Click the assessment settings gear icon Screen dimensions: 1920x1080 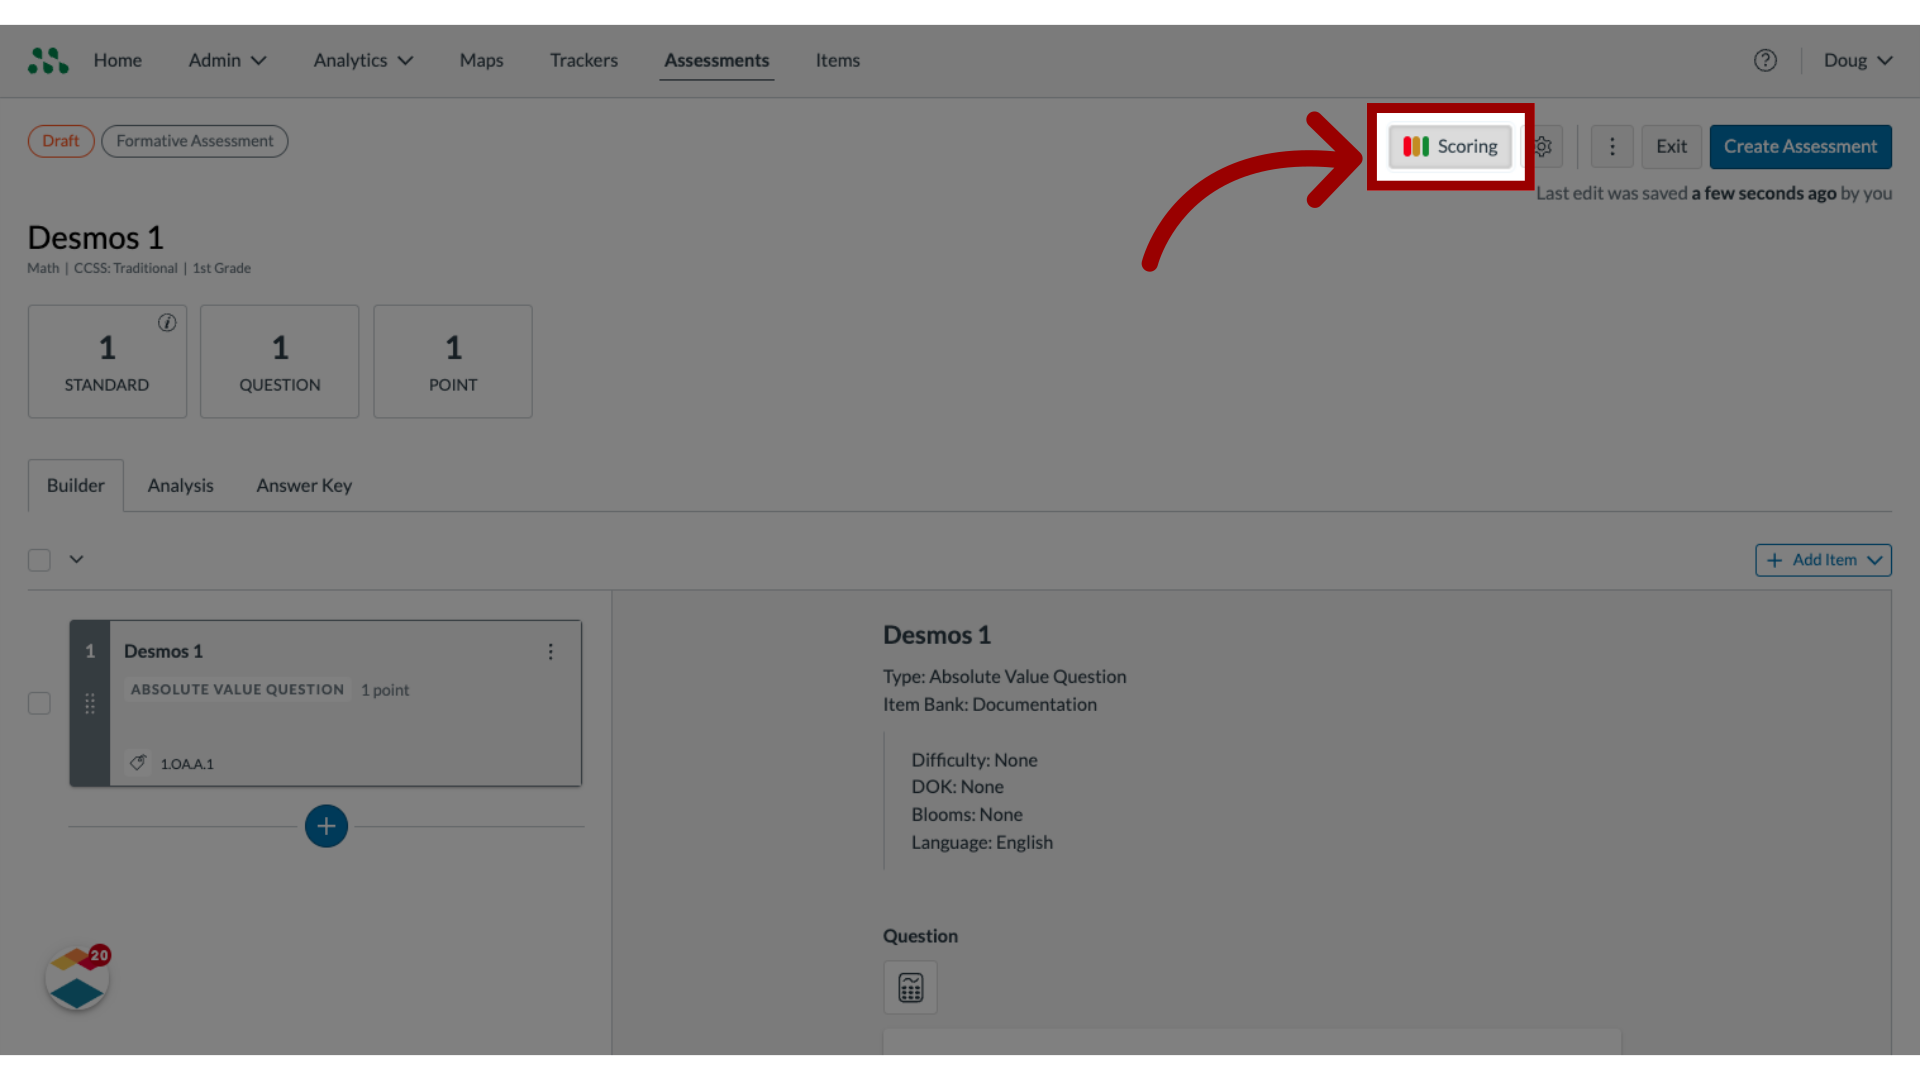click(1543, 146)
